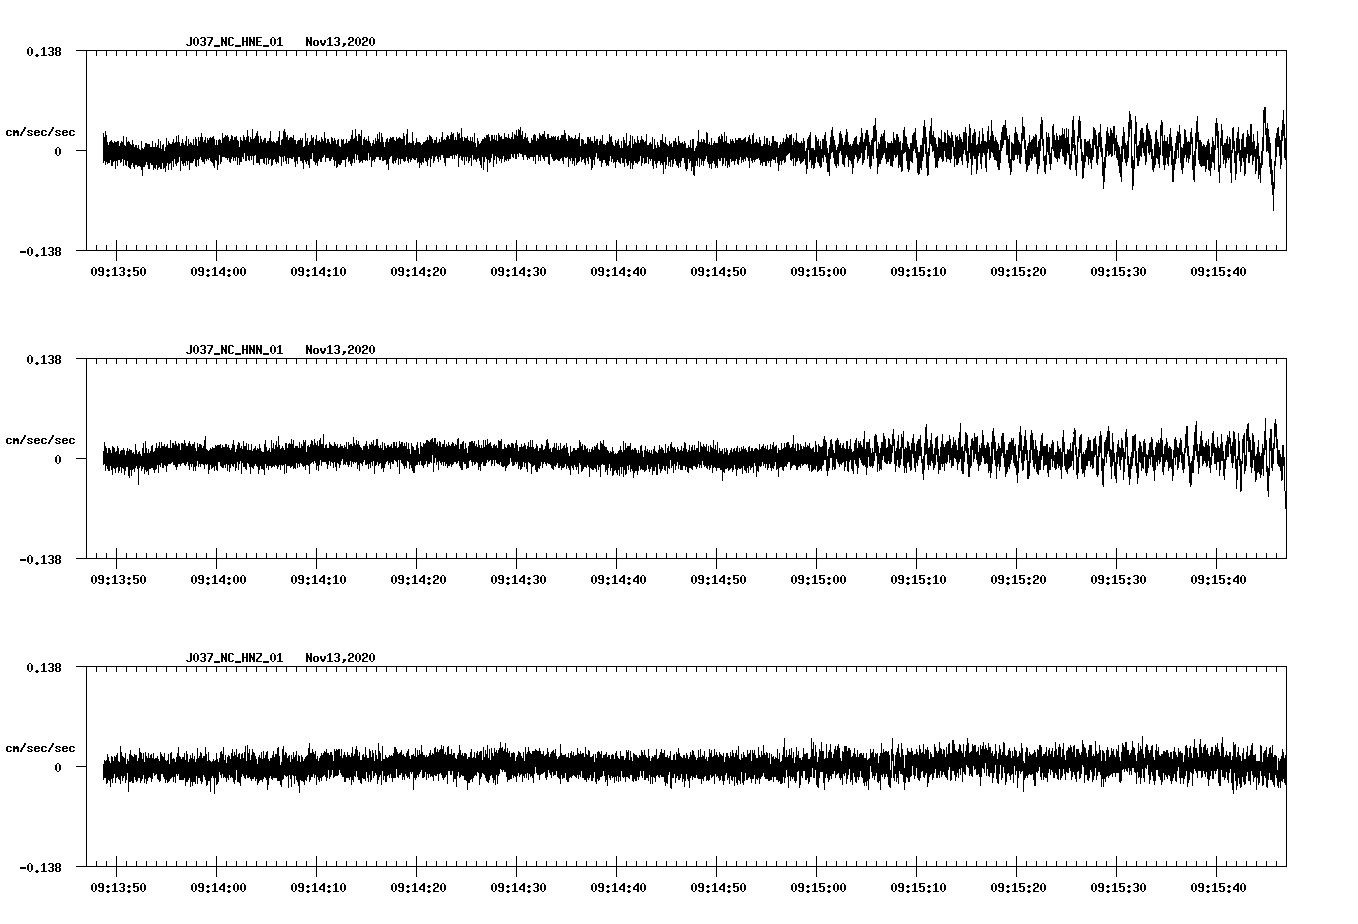Viewport: 1358px width, 924px height.
Task: Click the cm/sec/sec unit label on middle trace
Action: coord(42,439)
